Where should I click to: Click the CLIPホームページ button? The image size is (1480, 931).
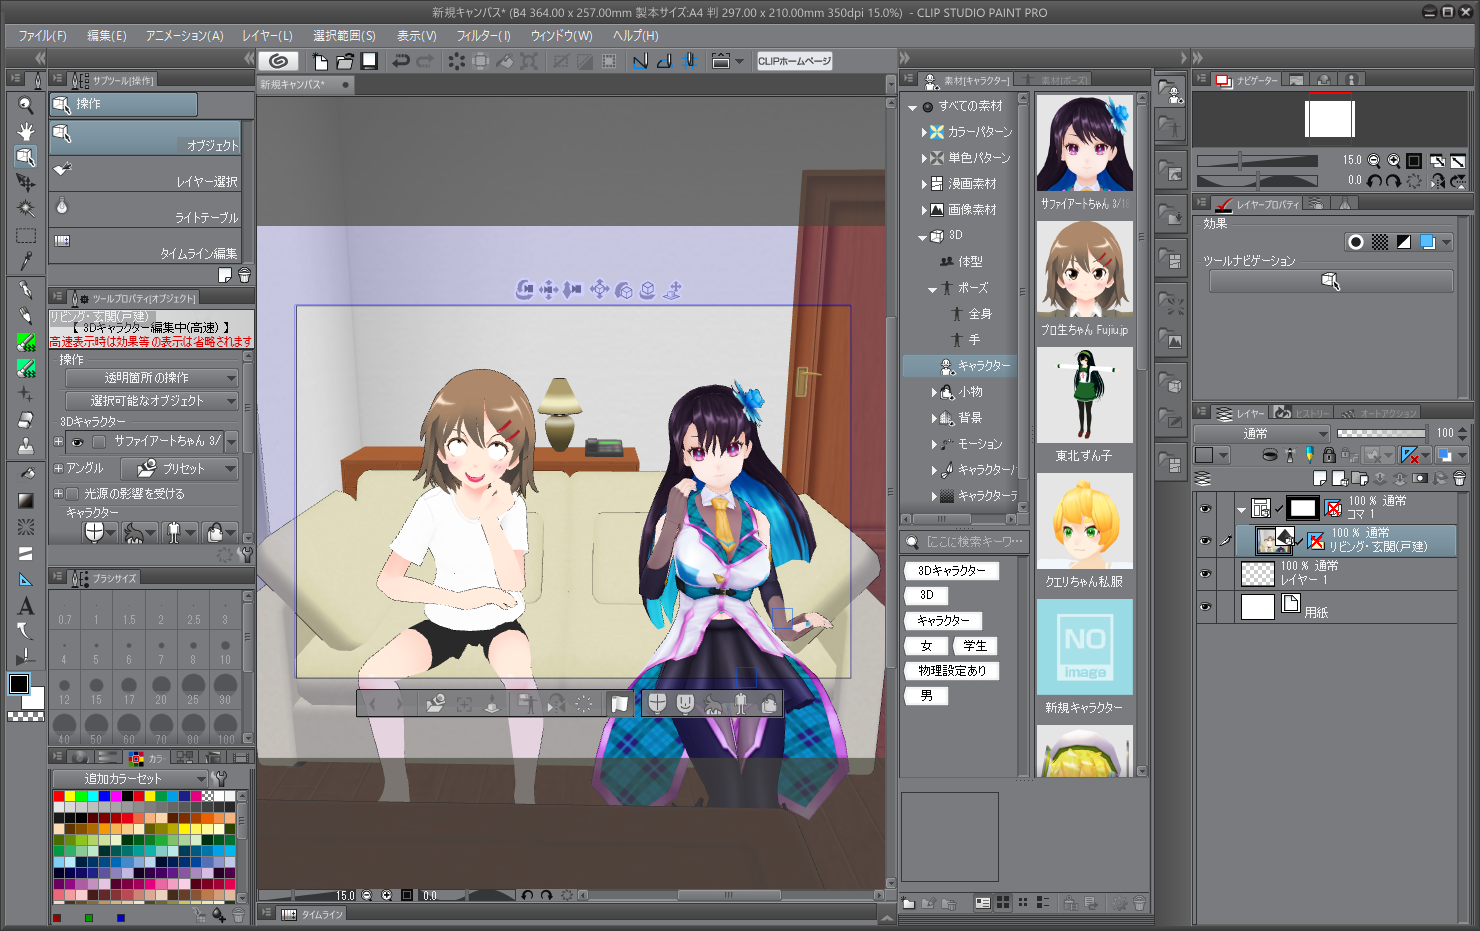click(x=794, y=61)
